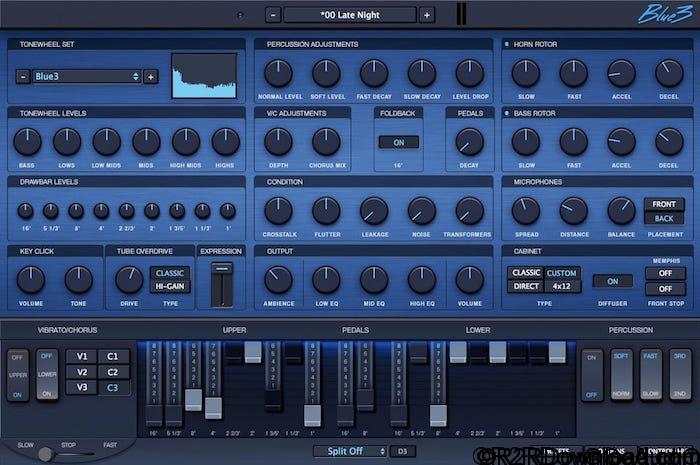Go to the previous preset with the top minus button
The height and width of the screenshot is (465, 700).
[x=273, y=15]
